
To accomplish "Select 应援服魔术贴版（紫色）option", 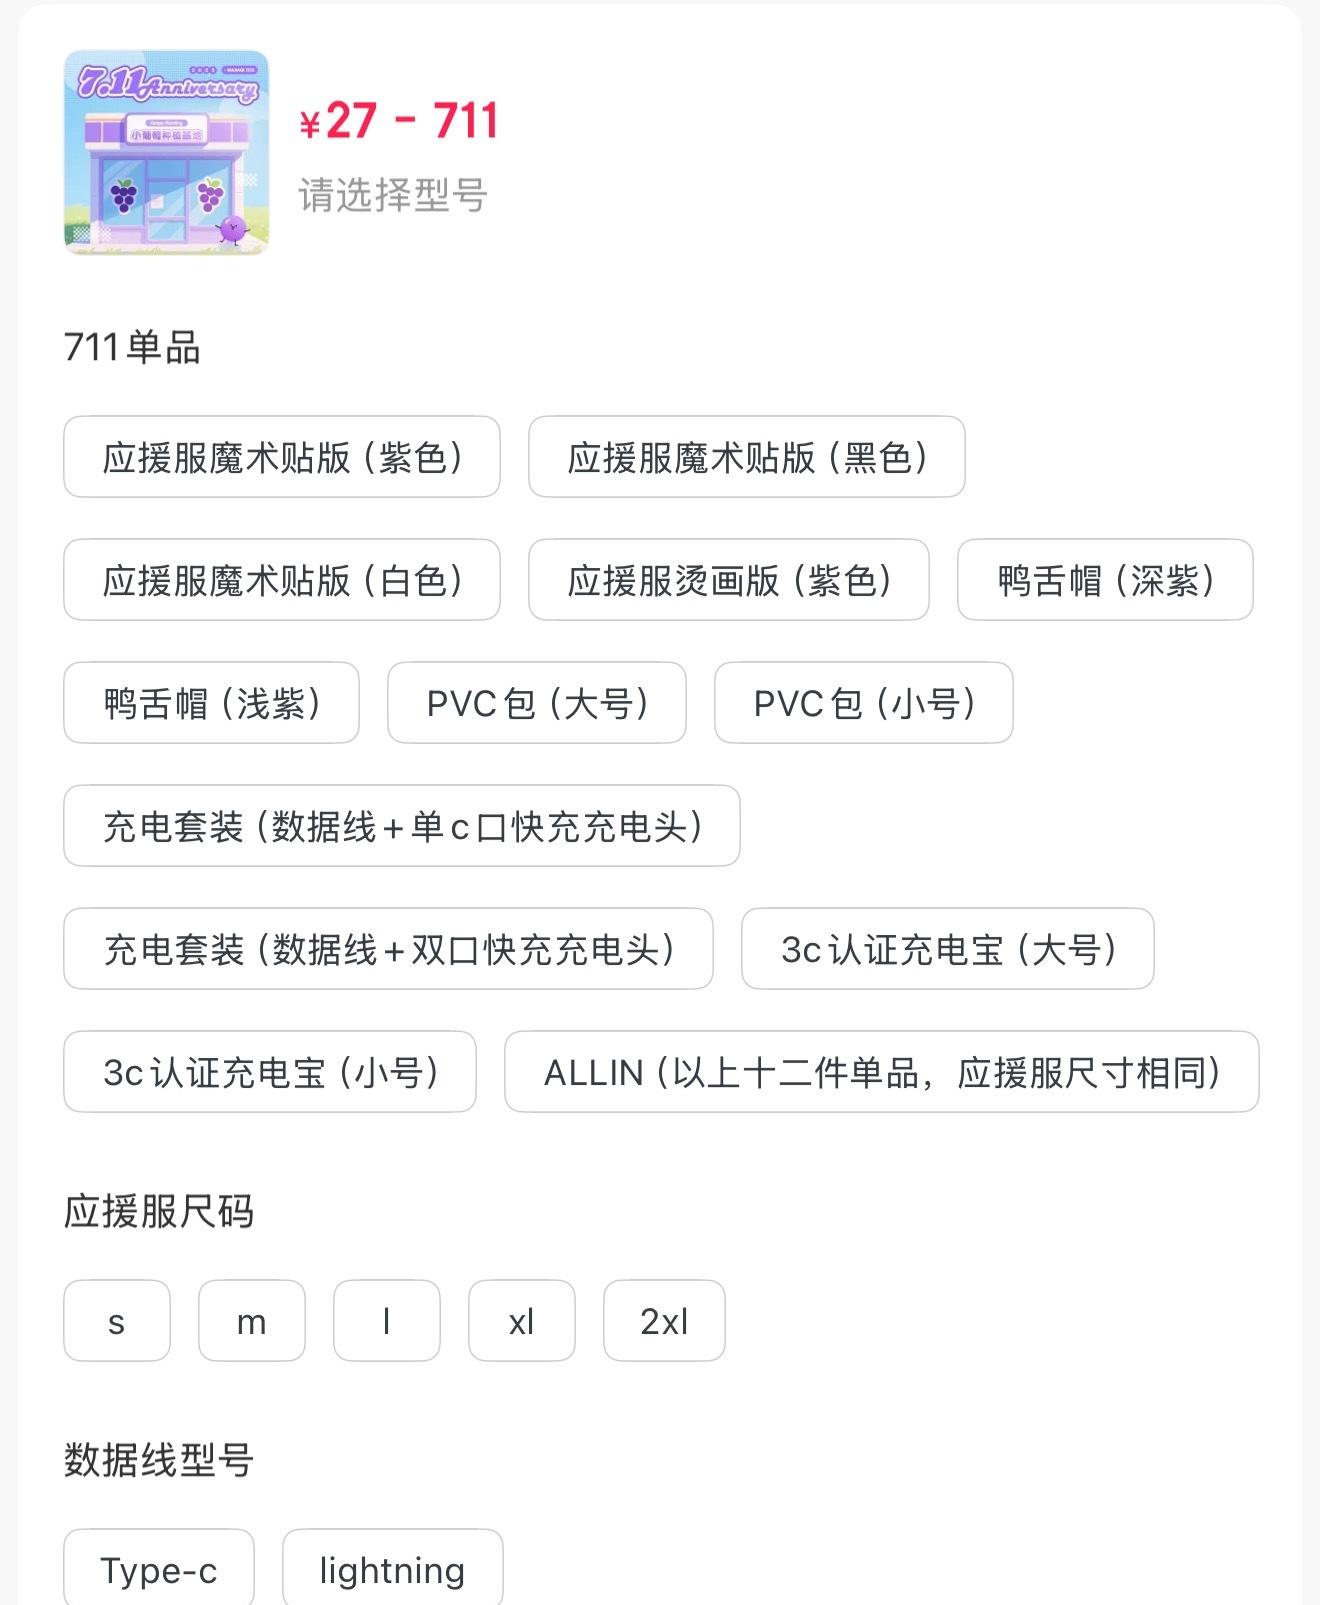I will point(282,457).
